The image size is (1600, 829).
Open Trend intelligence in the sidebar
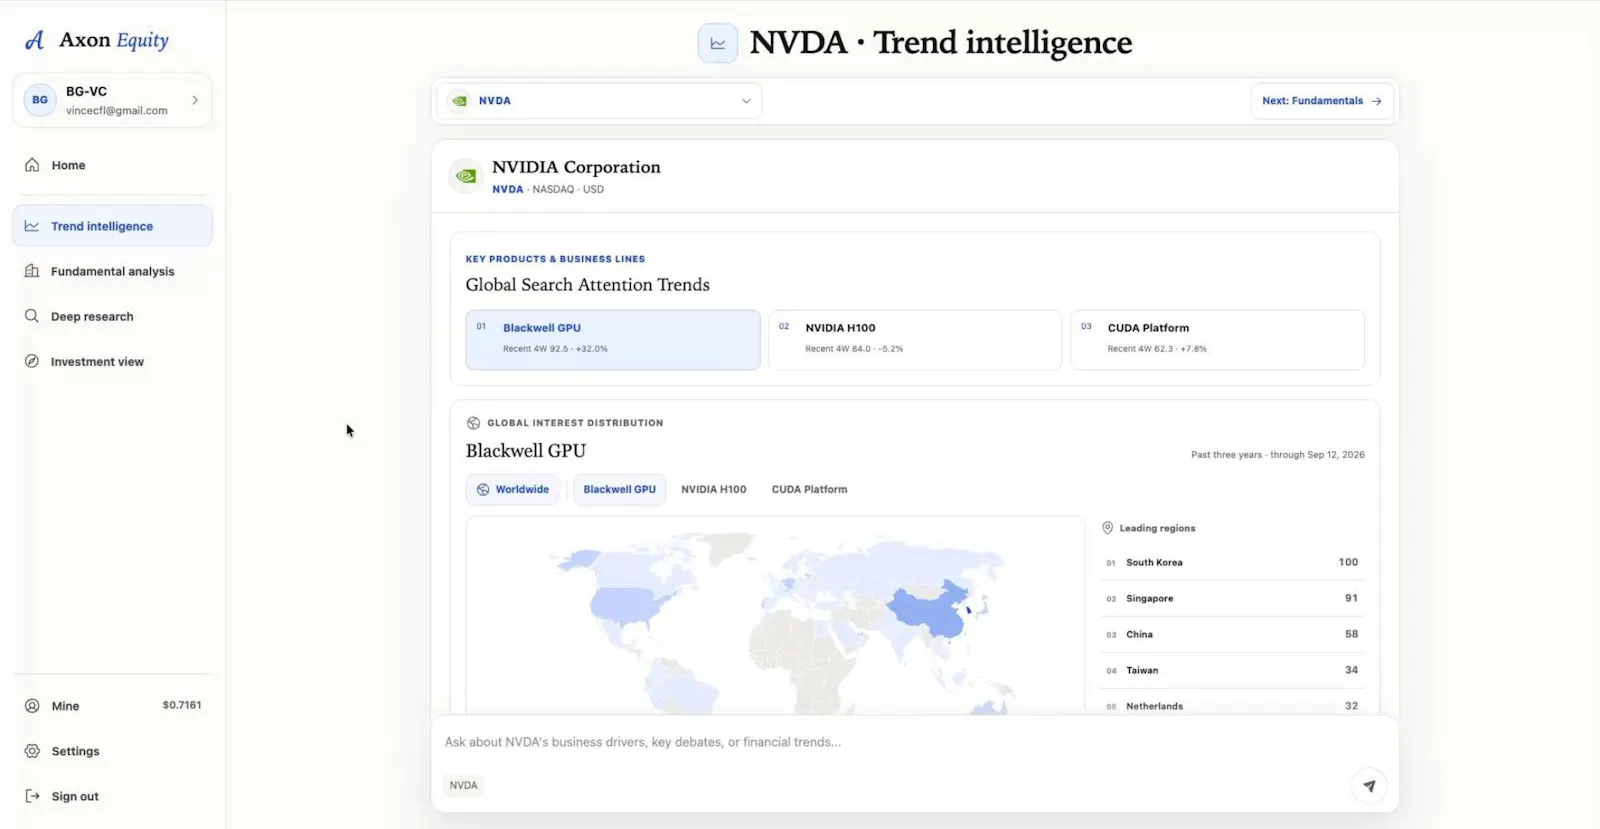[x=112, y=226]
